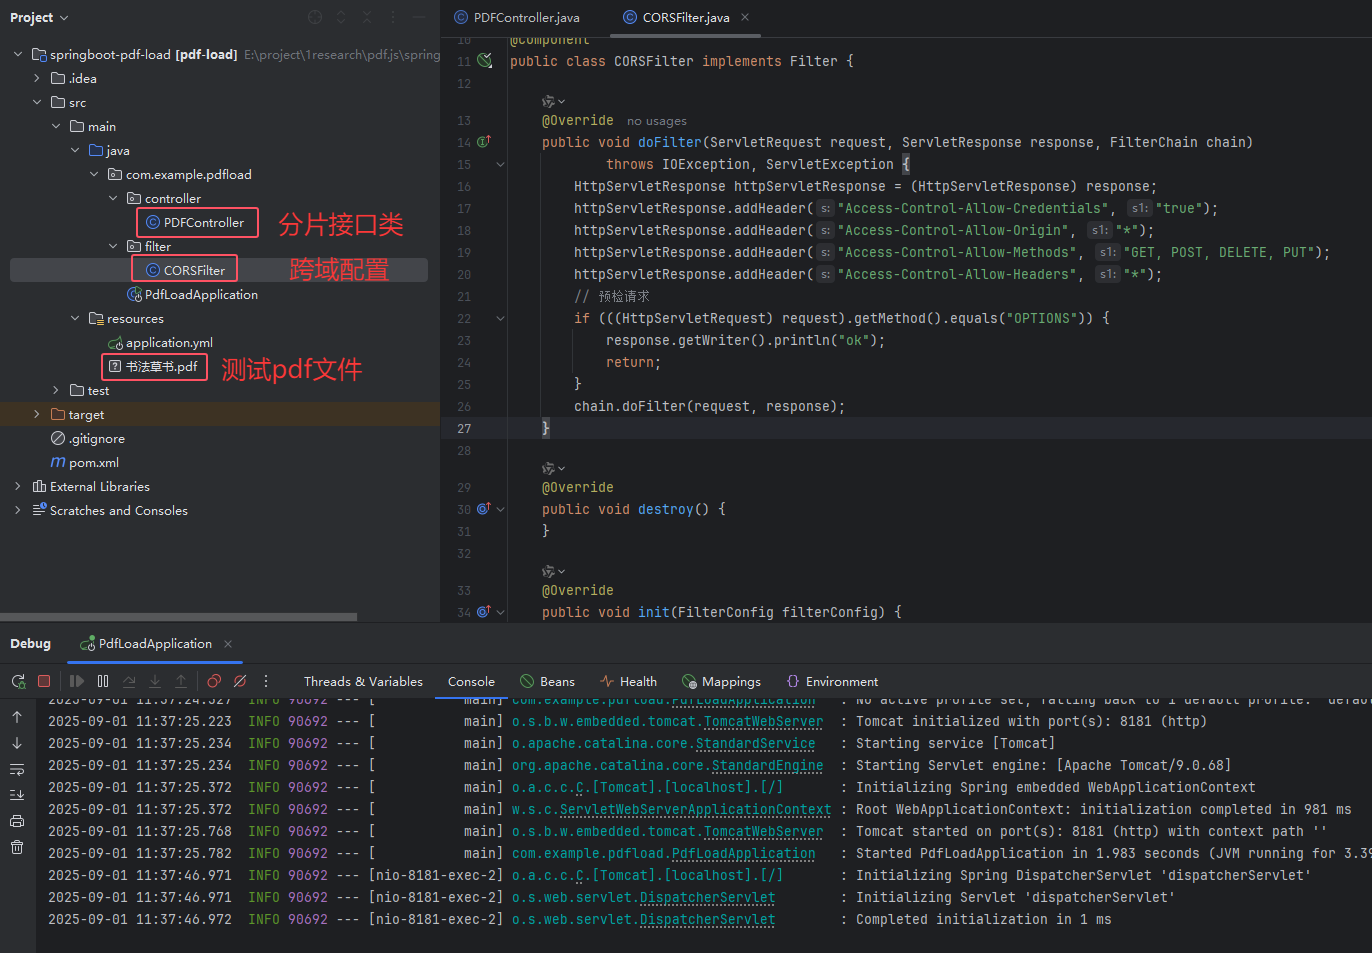The height and width of the screenshot is (953, 1372).
Task: Collapse the springboot-pdf-load root node
Action: (x=18, y=54)
